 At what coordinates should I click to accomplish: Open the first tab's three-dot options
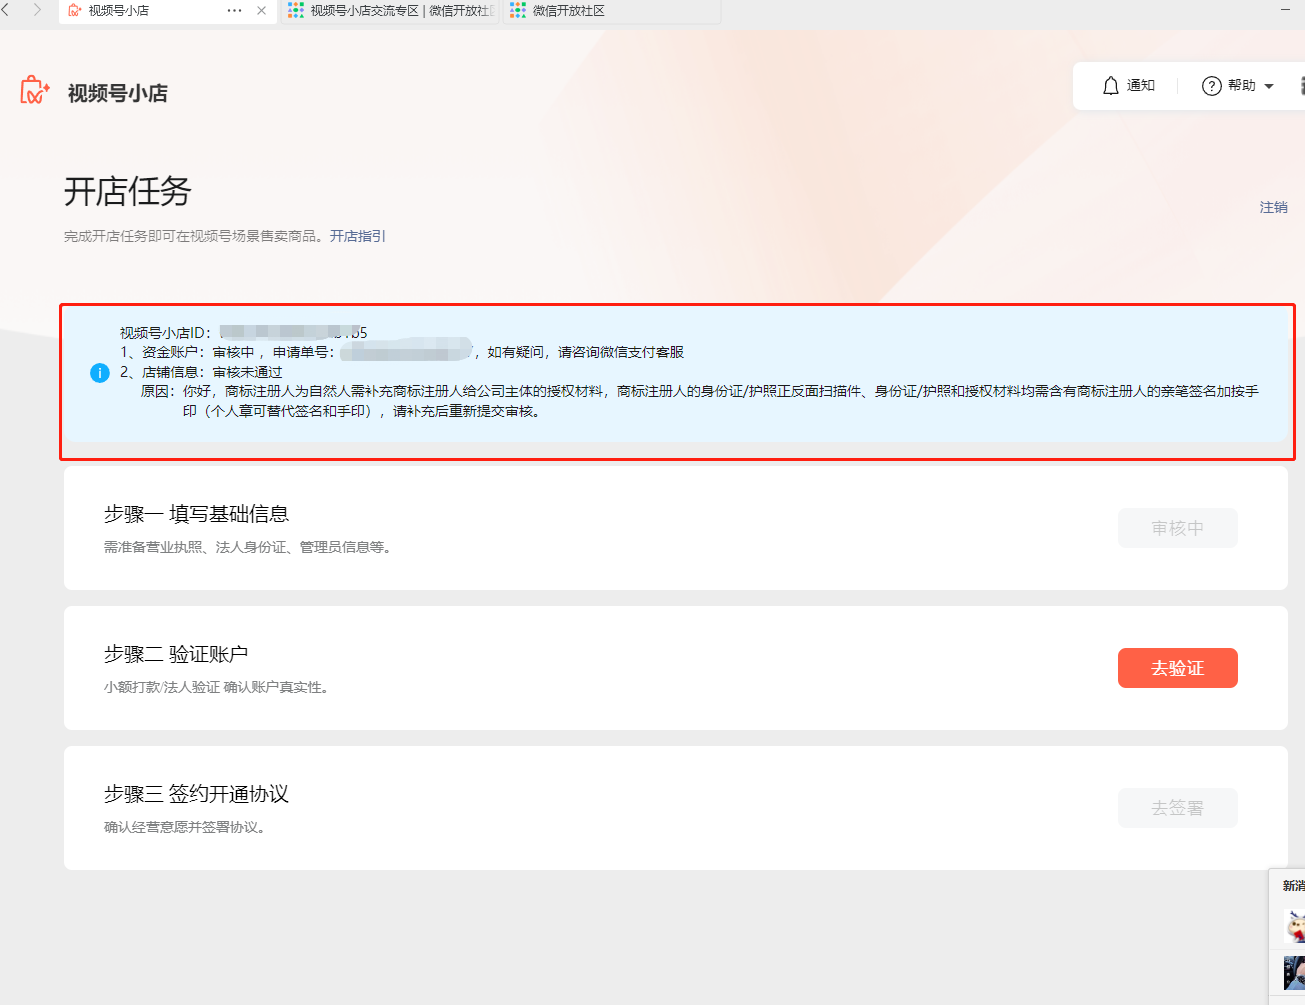pos(235,11)
